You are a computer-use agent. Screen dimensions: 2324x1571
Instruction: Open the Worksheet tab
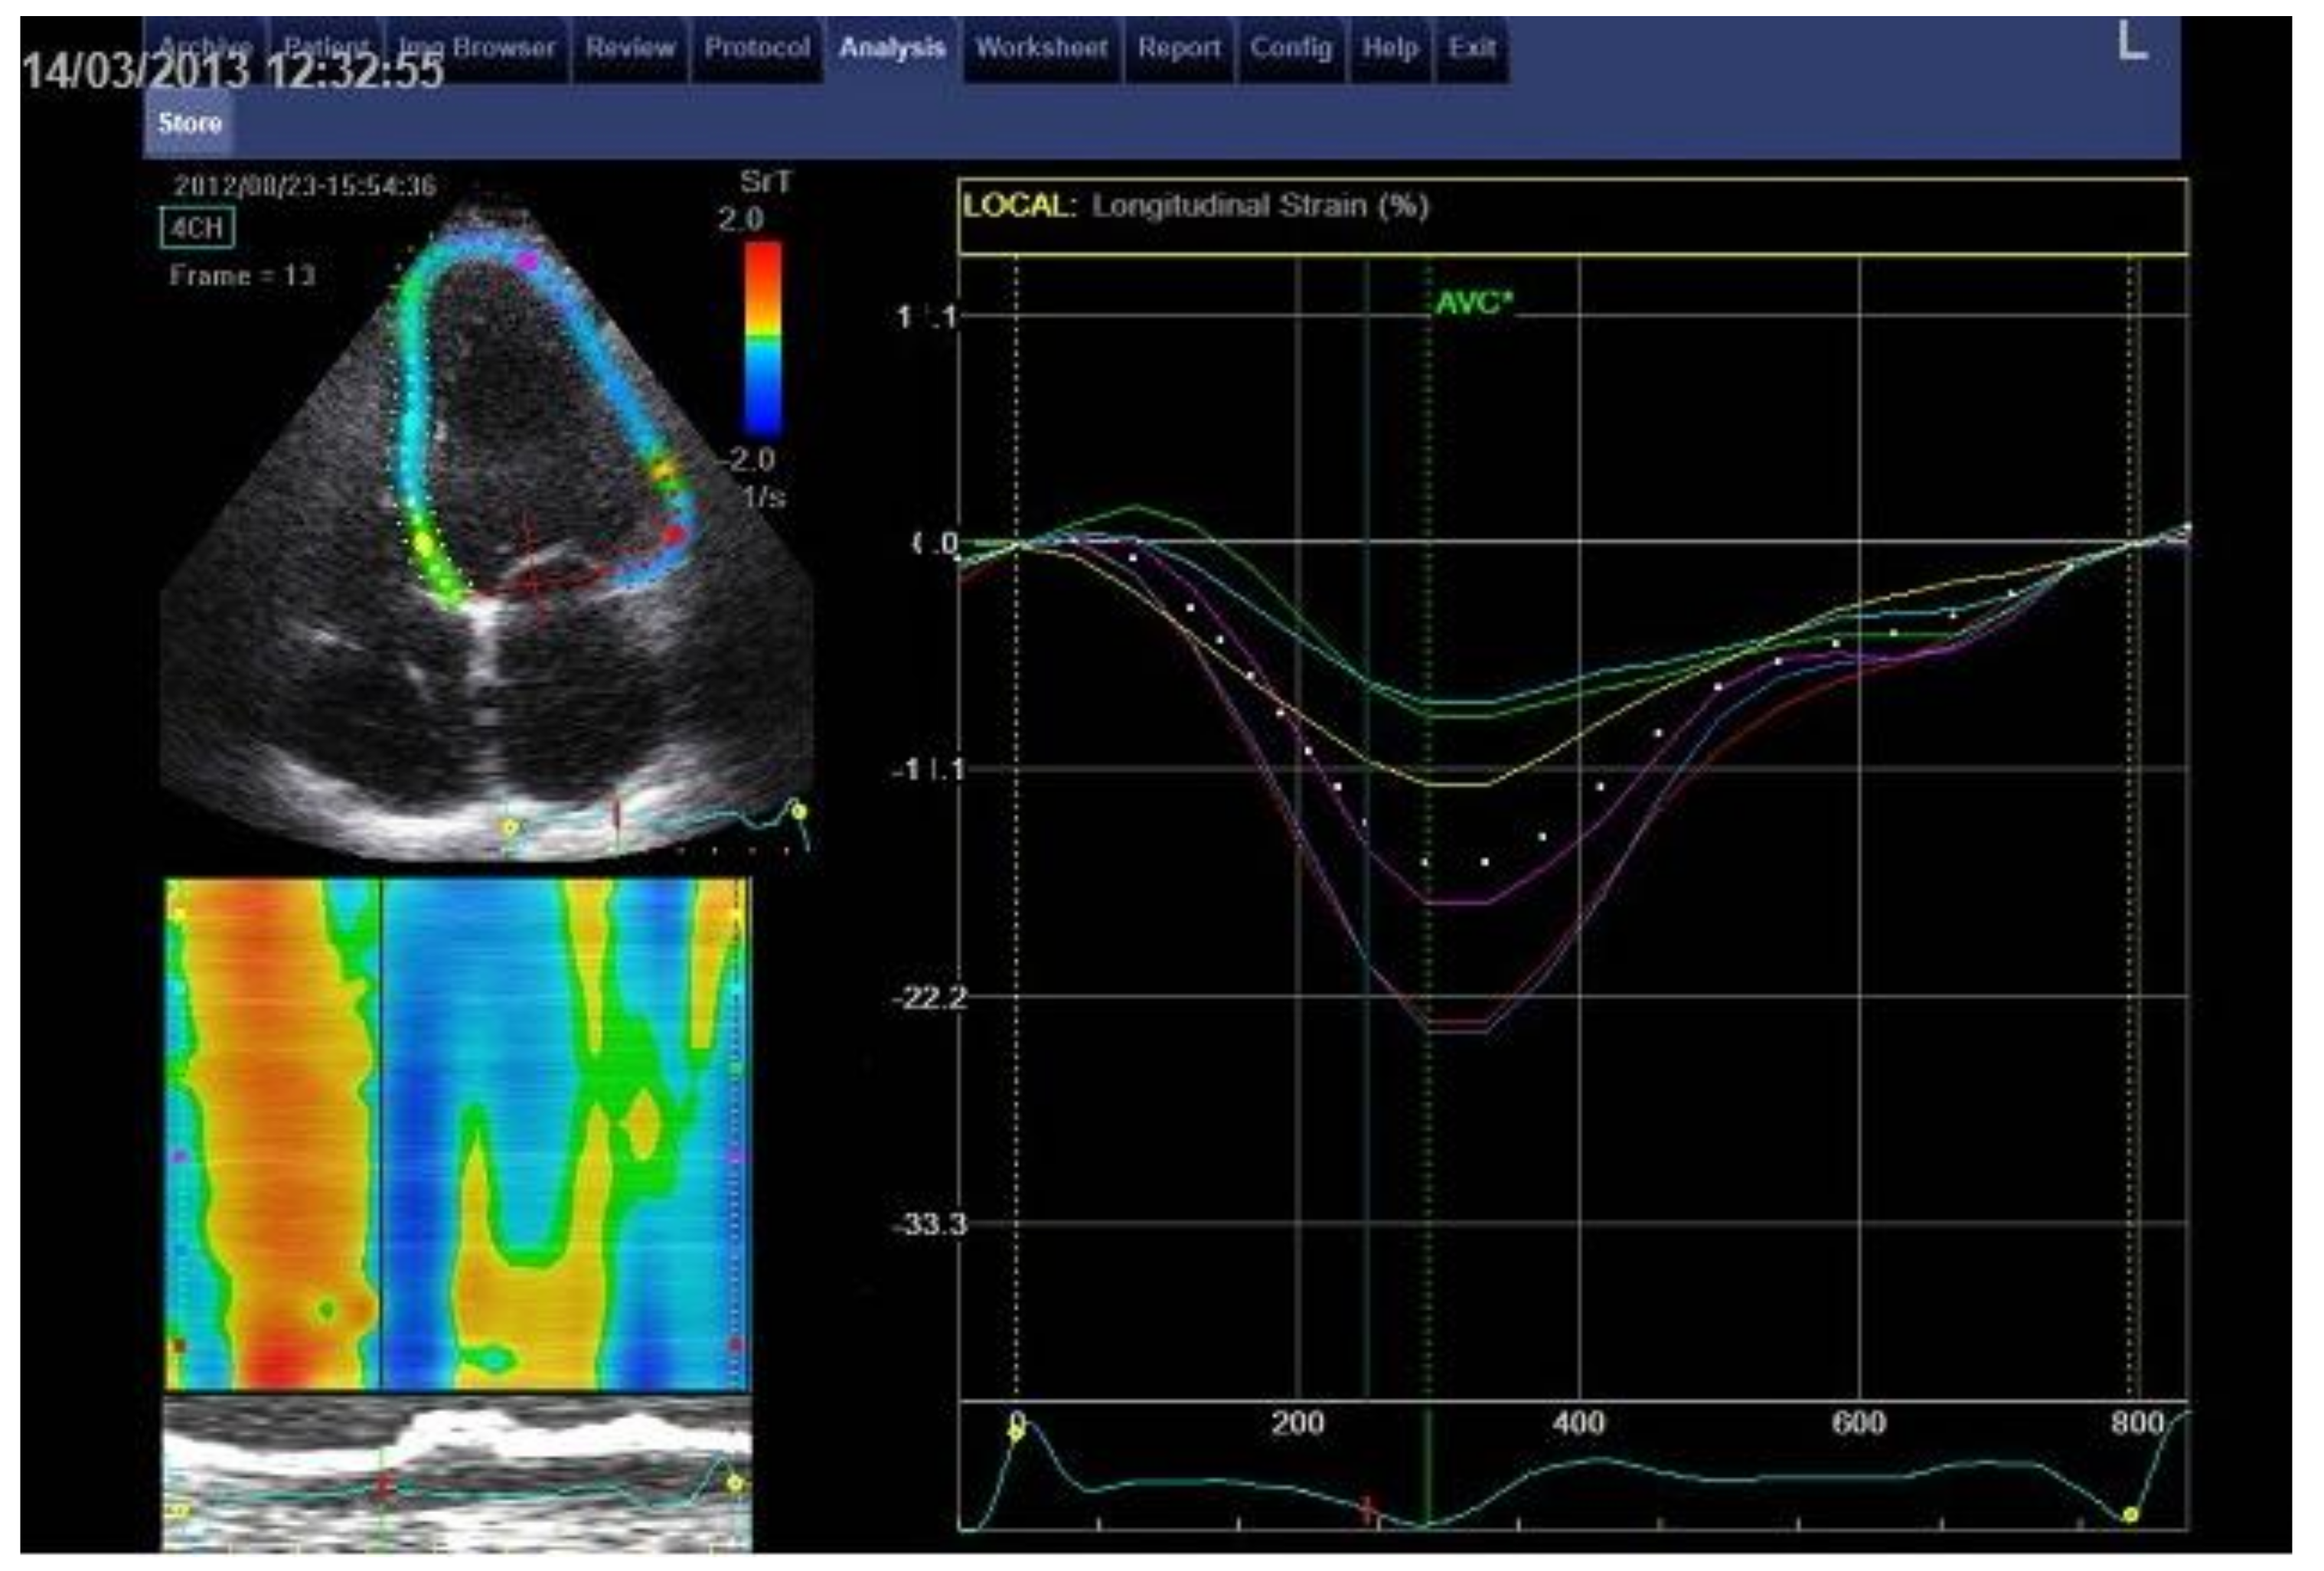point(1041,48)
